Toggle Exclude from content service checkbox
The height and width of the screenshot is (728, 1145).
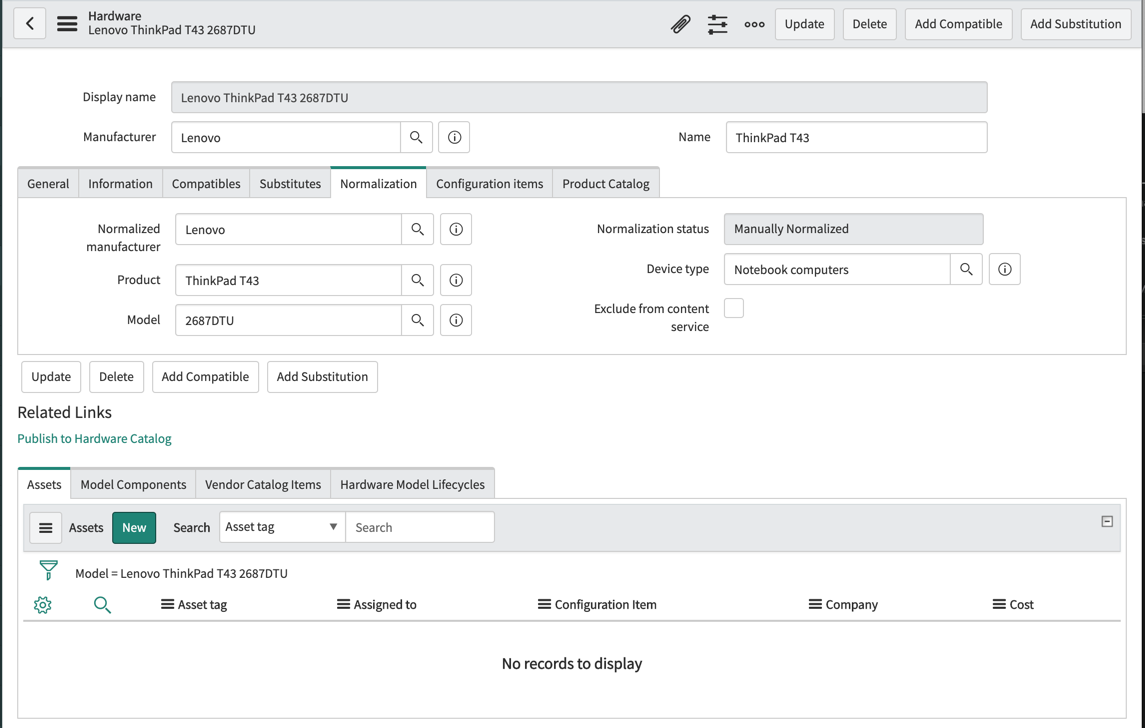point(734,308)
